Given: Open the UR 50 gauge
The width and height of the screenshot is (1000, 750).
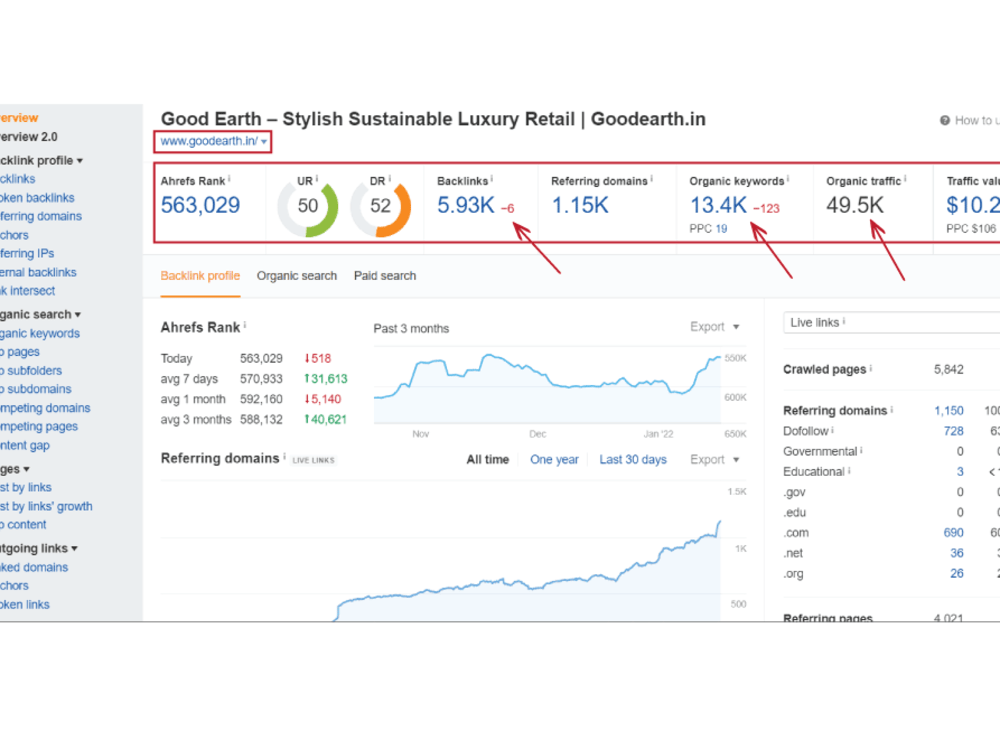Looking at the screenshot, I should click(307, 209).
